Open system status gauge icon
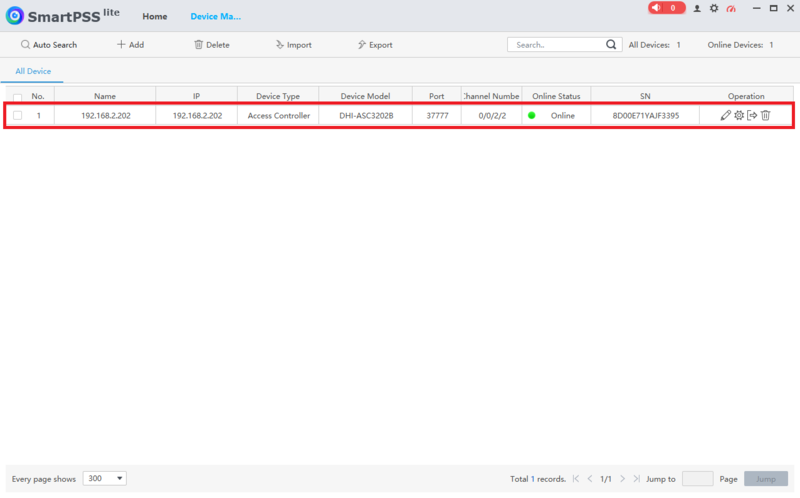Viewport: 800px width, 498px height. pyautogui.click(x=731, y=8)
